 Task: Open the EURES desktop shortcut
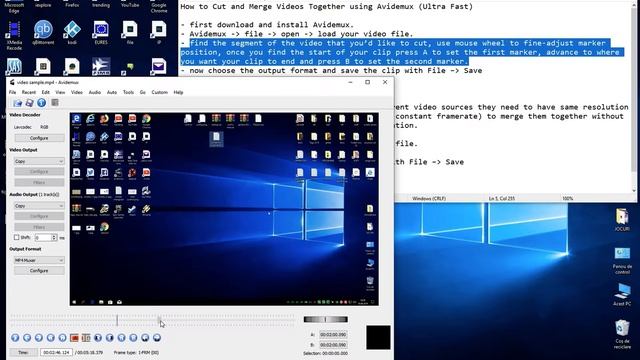point(101,33)
